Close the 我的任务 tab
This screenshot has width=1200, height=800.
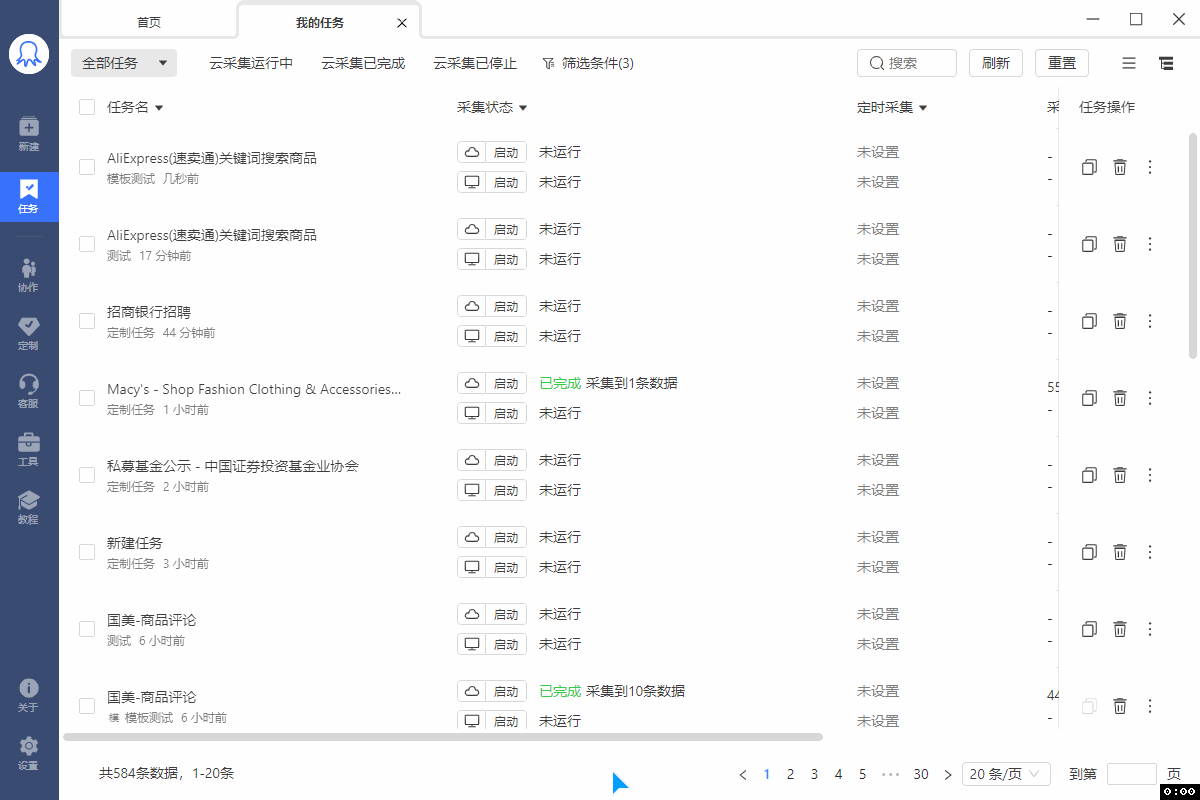pyautogui.click(x=402, y=22)
